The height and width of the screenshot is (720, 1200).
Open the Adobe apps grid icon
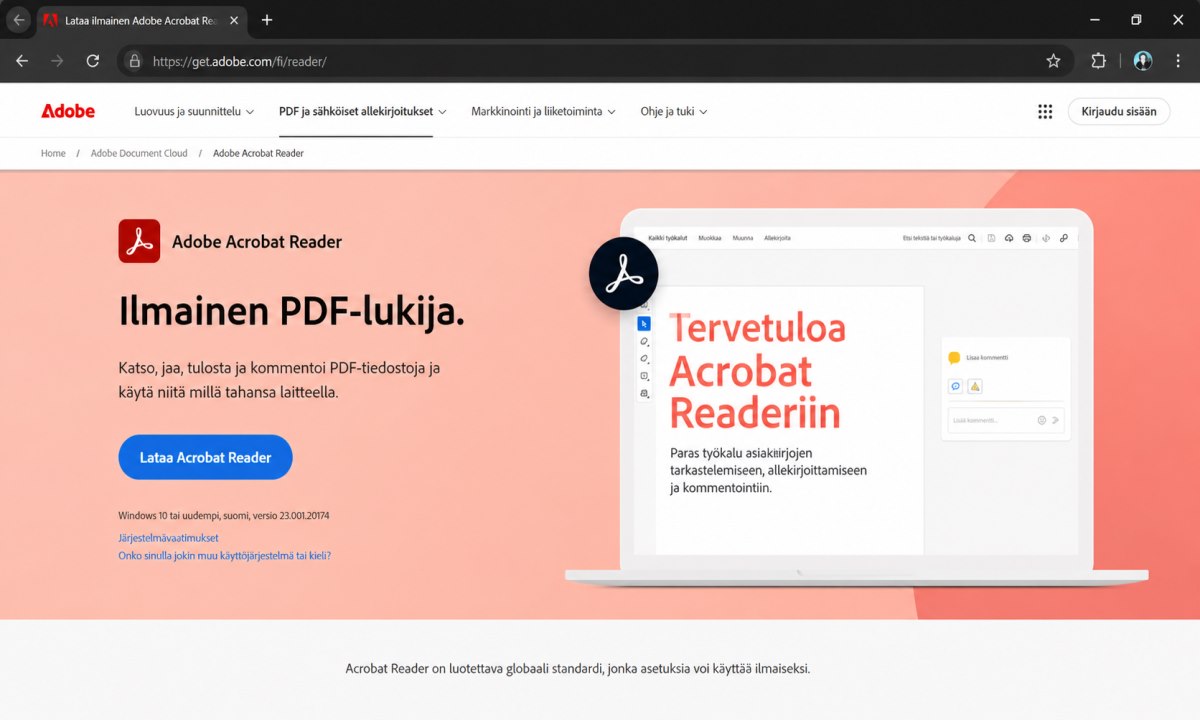pyautogui.click(x=1045, y=111)
